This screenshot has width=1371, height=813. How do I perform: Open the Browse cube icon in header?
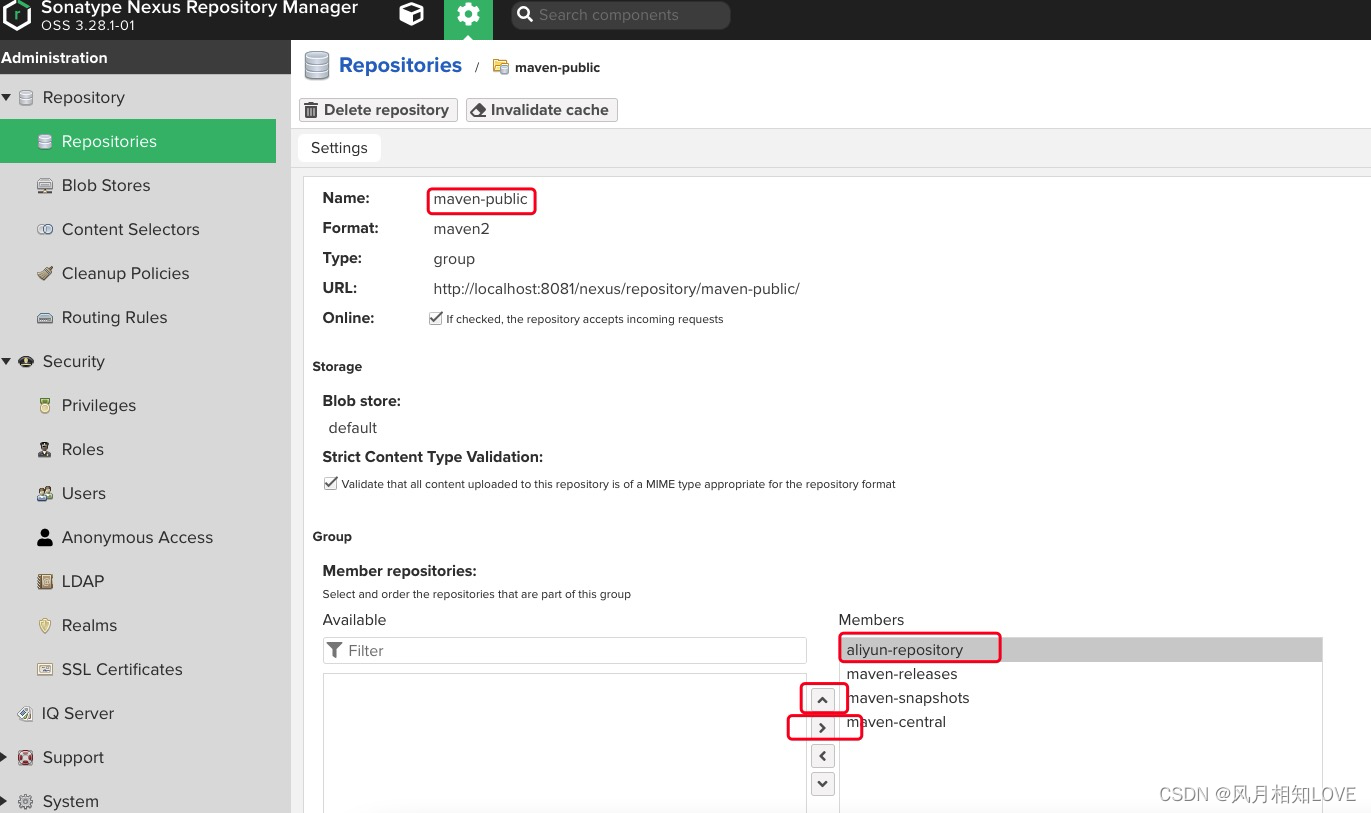(x=411, y=14)
